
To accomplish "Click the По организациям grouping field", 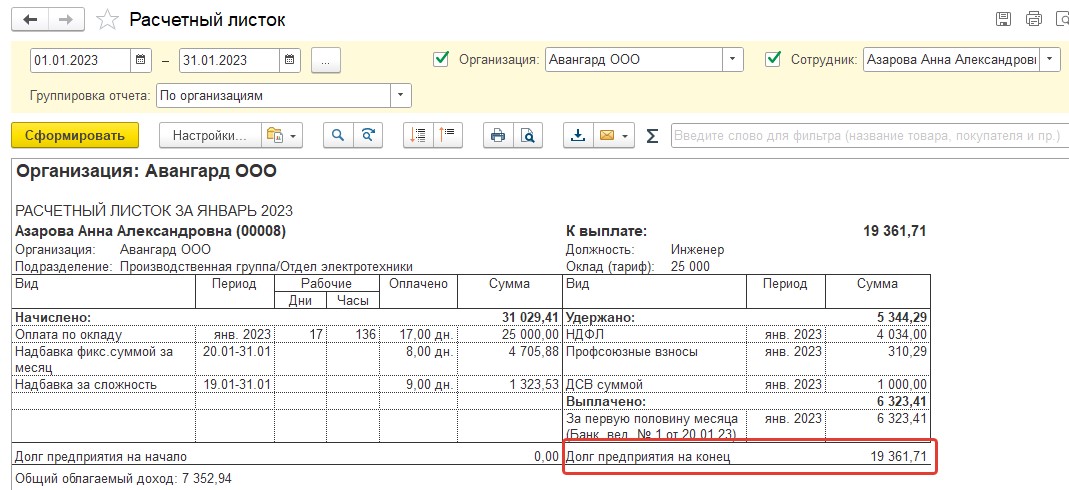I will (x=273, y=95).
